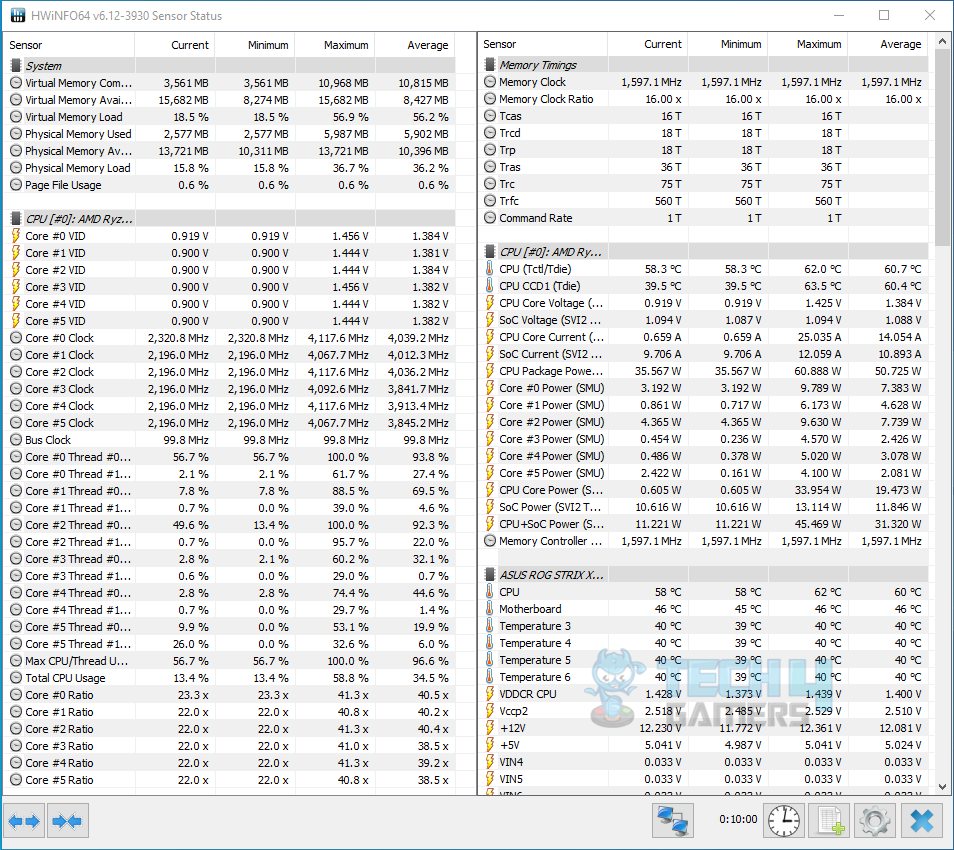Select the ASUS ROG STRIX X... group header
The height and width of the screenshot is (850, 954).
point(704,574)
